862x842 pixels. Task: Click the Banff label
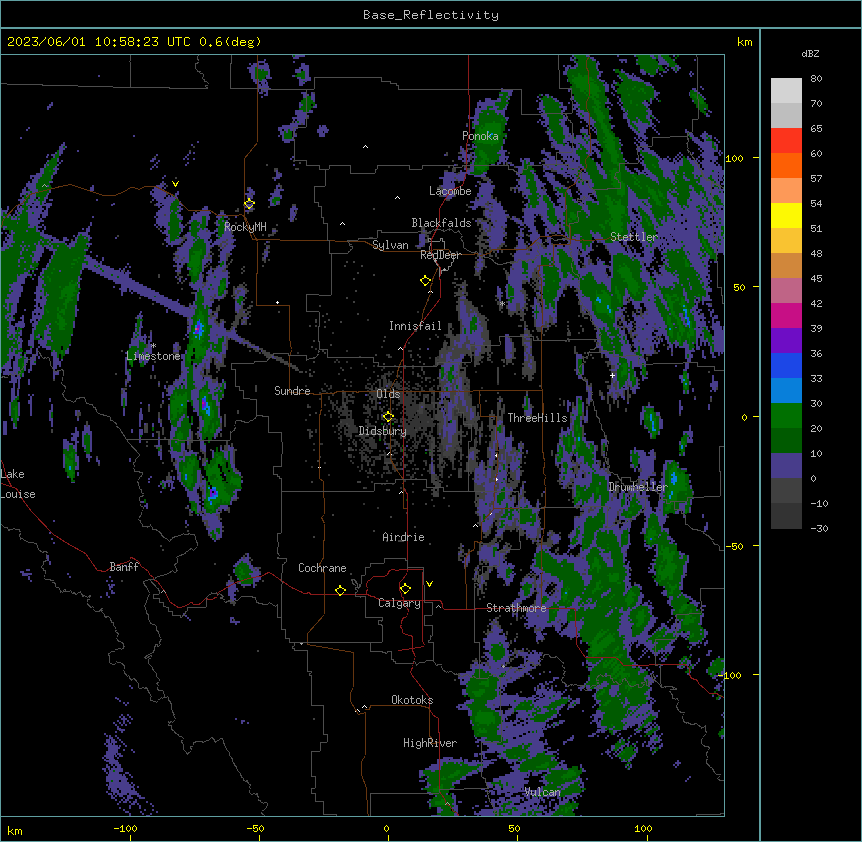[x=124, y=567]
